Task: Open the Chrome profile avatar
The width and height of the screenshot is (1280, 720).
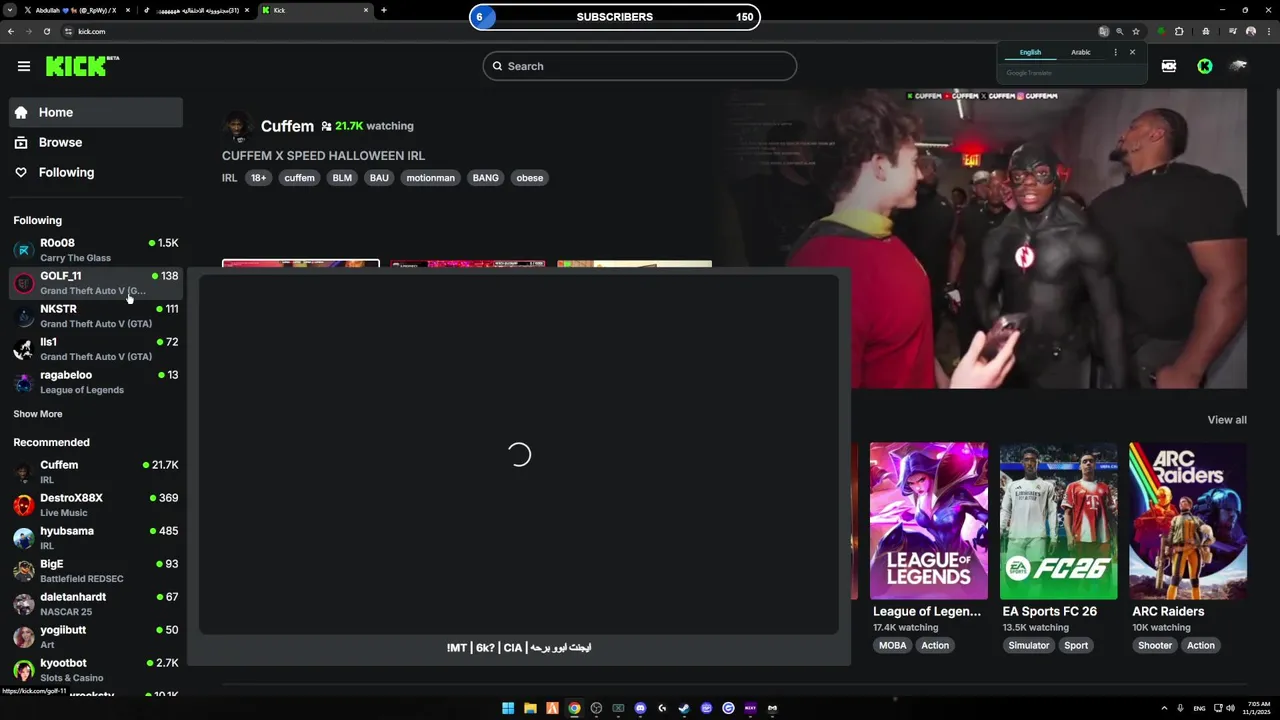Action: (1251, 31)
